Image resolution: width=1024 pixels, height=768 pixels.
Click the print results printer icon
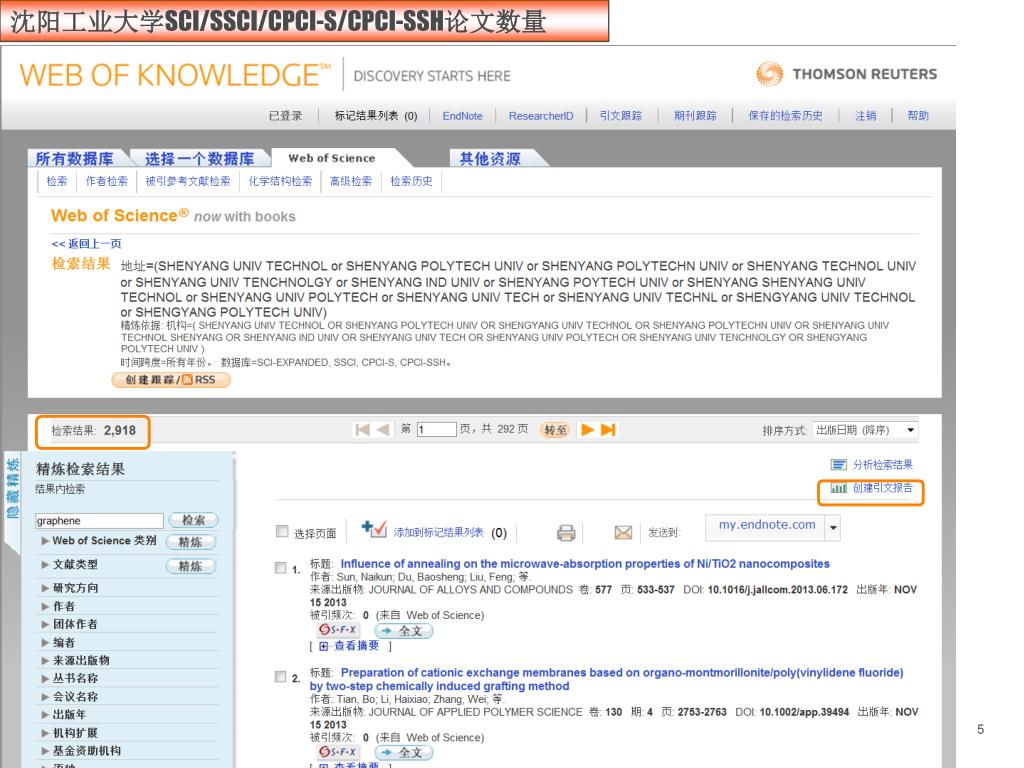point(566,533)
